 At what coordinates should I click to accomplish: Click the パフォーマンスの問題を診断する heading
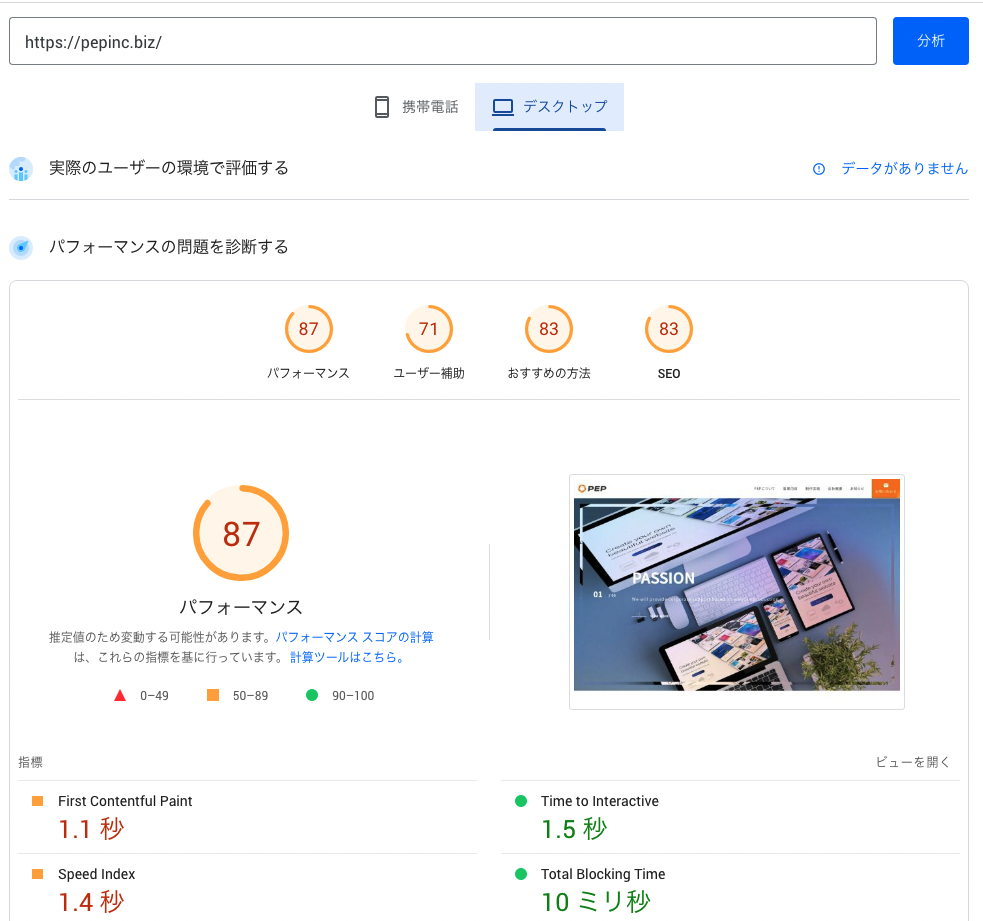tap(169, 247)
